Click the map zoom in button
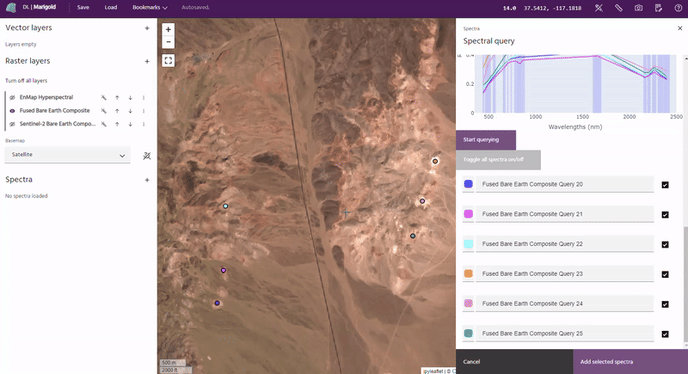 click(x=168, y=29)
